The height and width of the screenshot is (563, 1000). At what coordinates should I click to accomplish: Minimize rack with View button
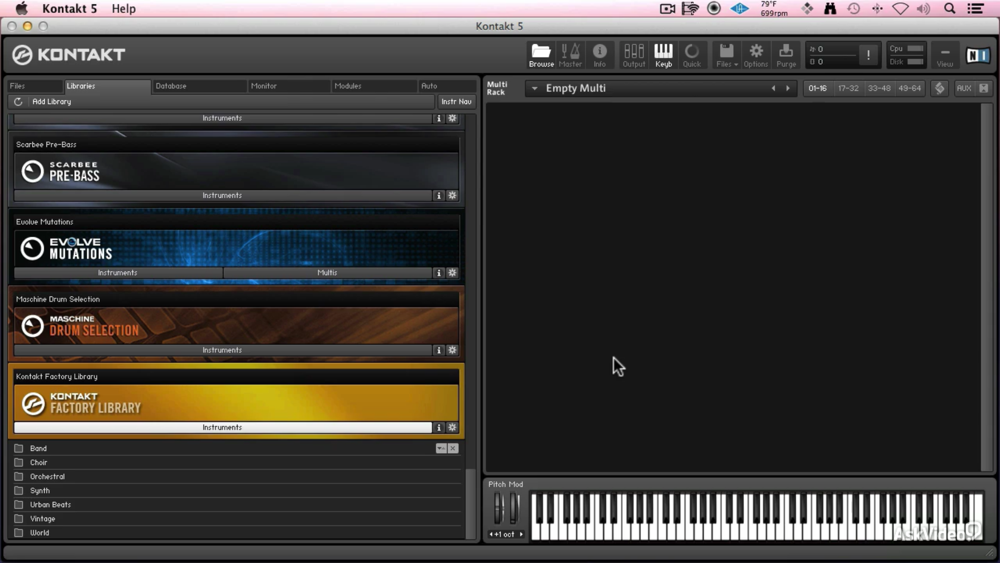point(945,55)
